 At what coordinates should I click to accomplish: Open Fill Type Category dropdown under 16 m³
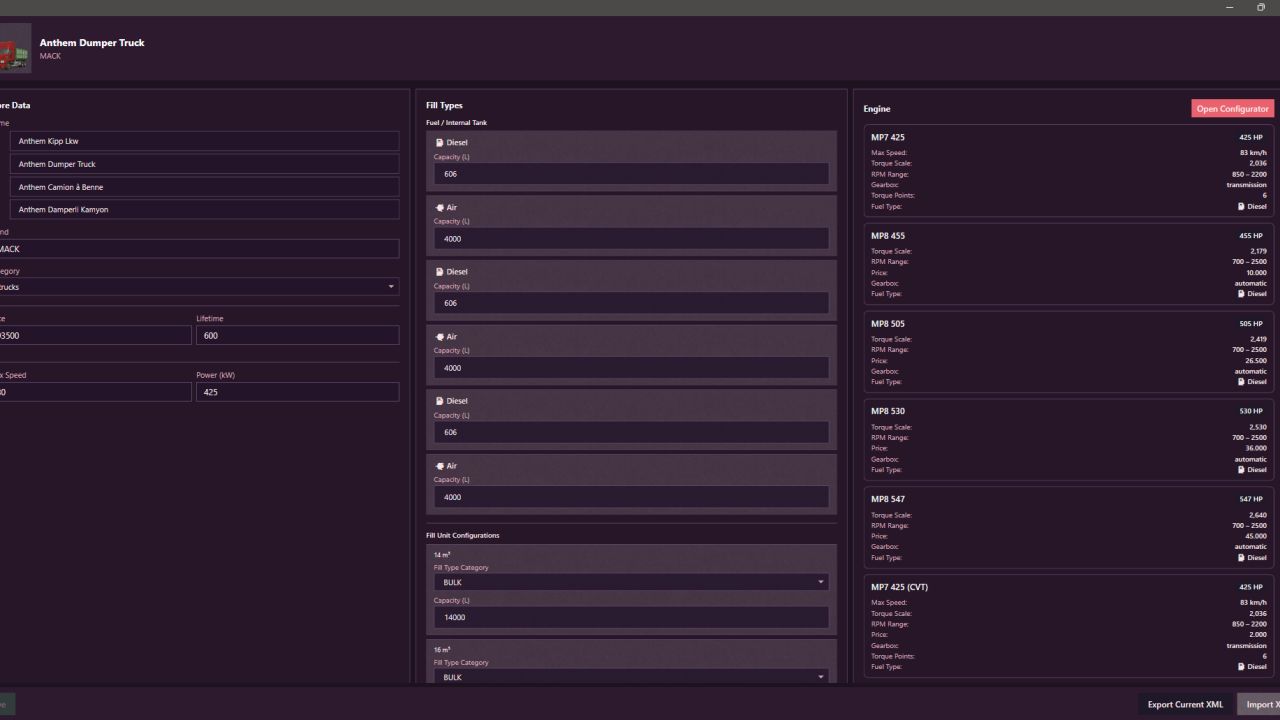coord(631,677)
